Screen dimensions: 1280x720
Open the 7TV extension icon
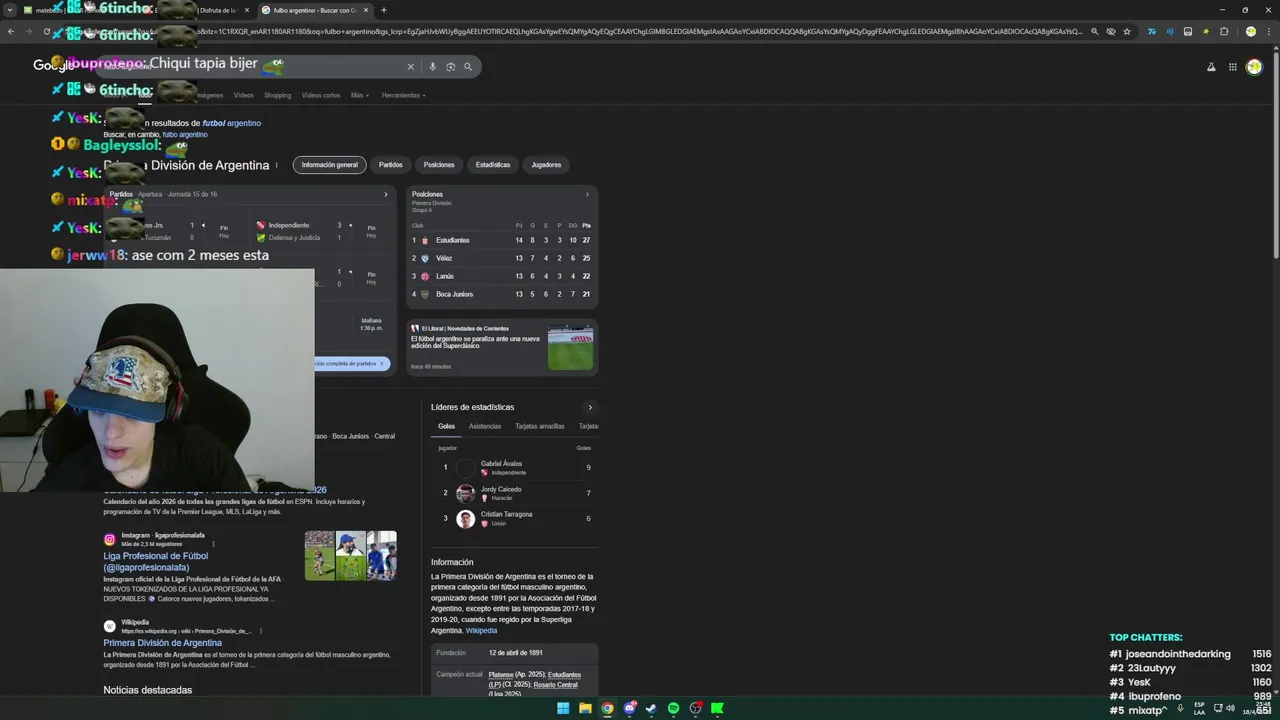[x=1151, y=31]
